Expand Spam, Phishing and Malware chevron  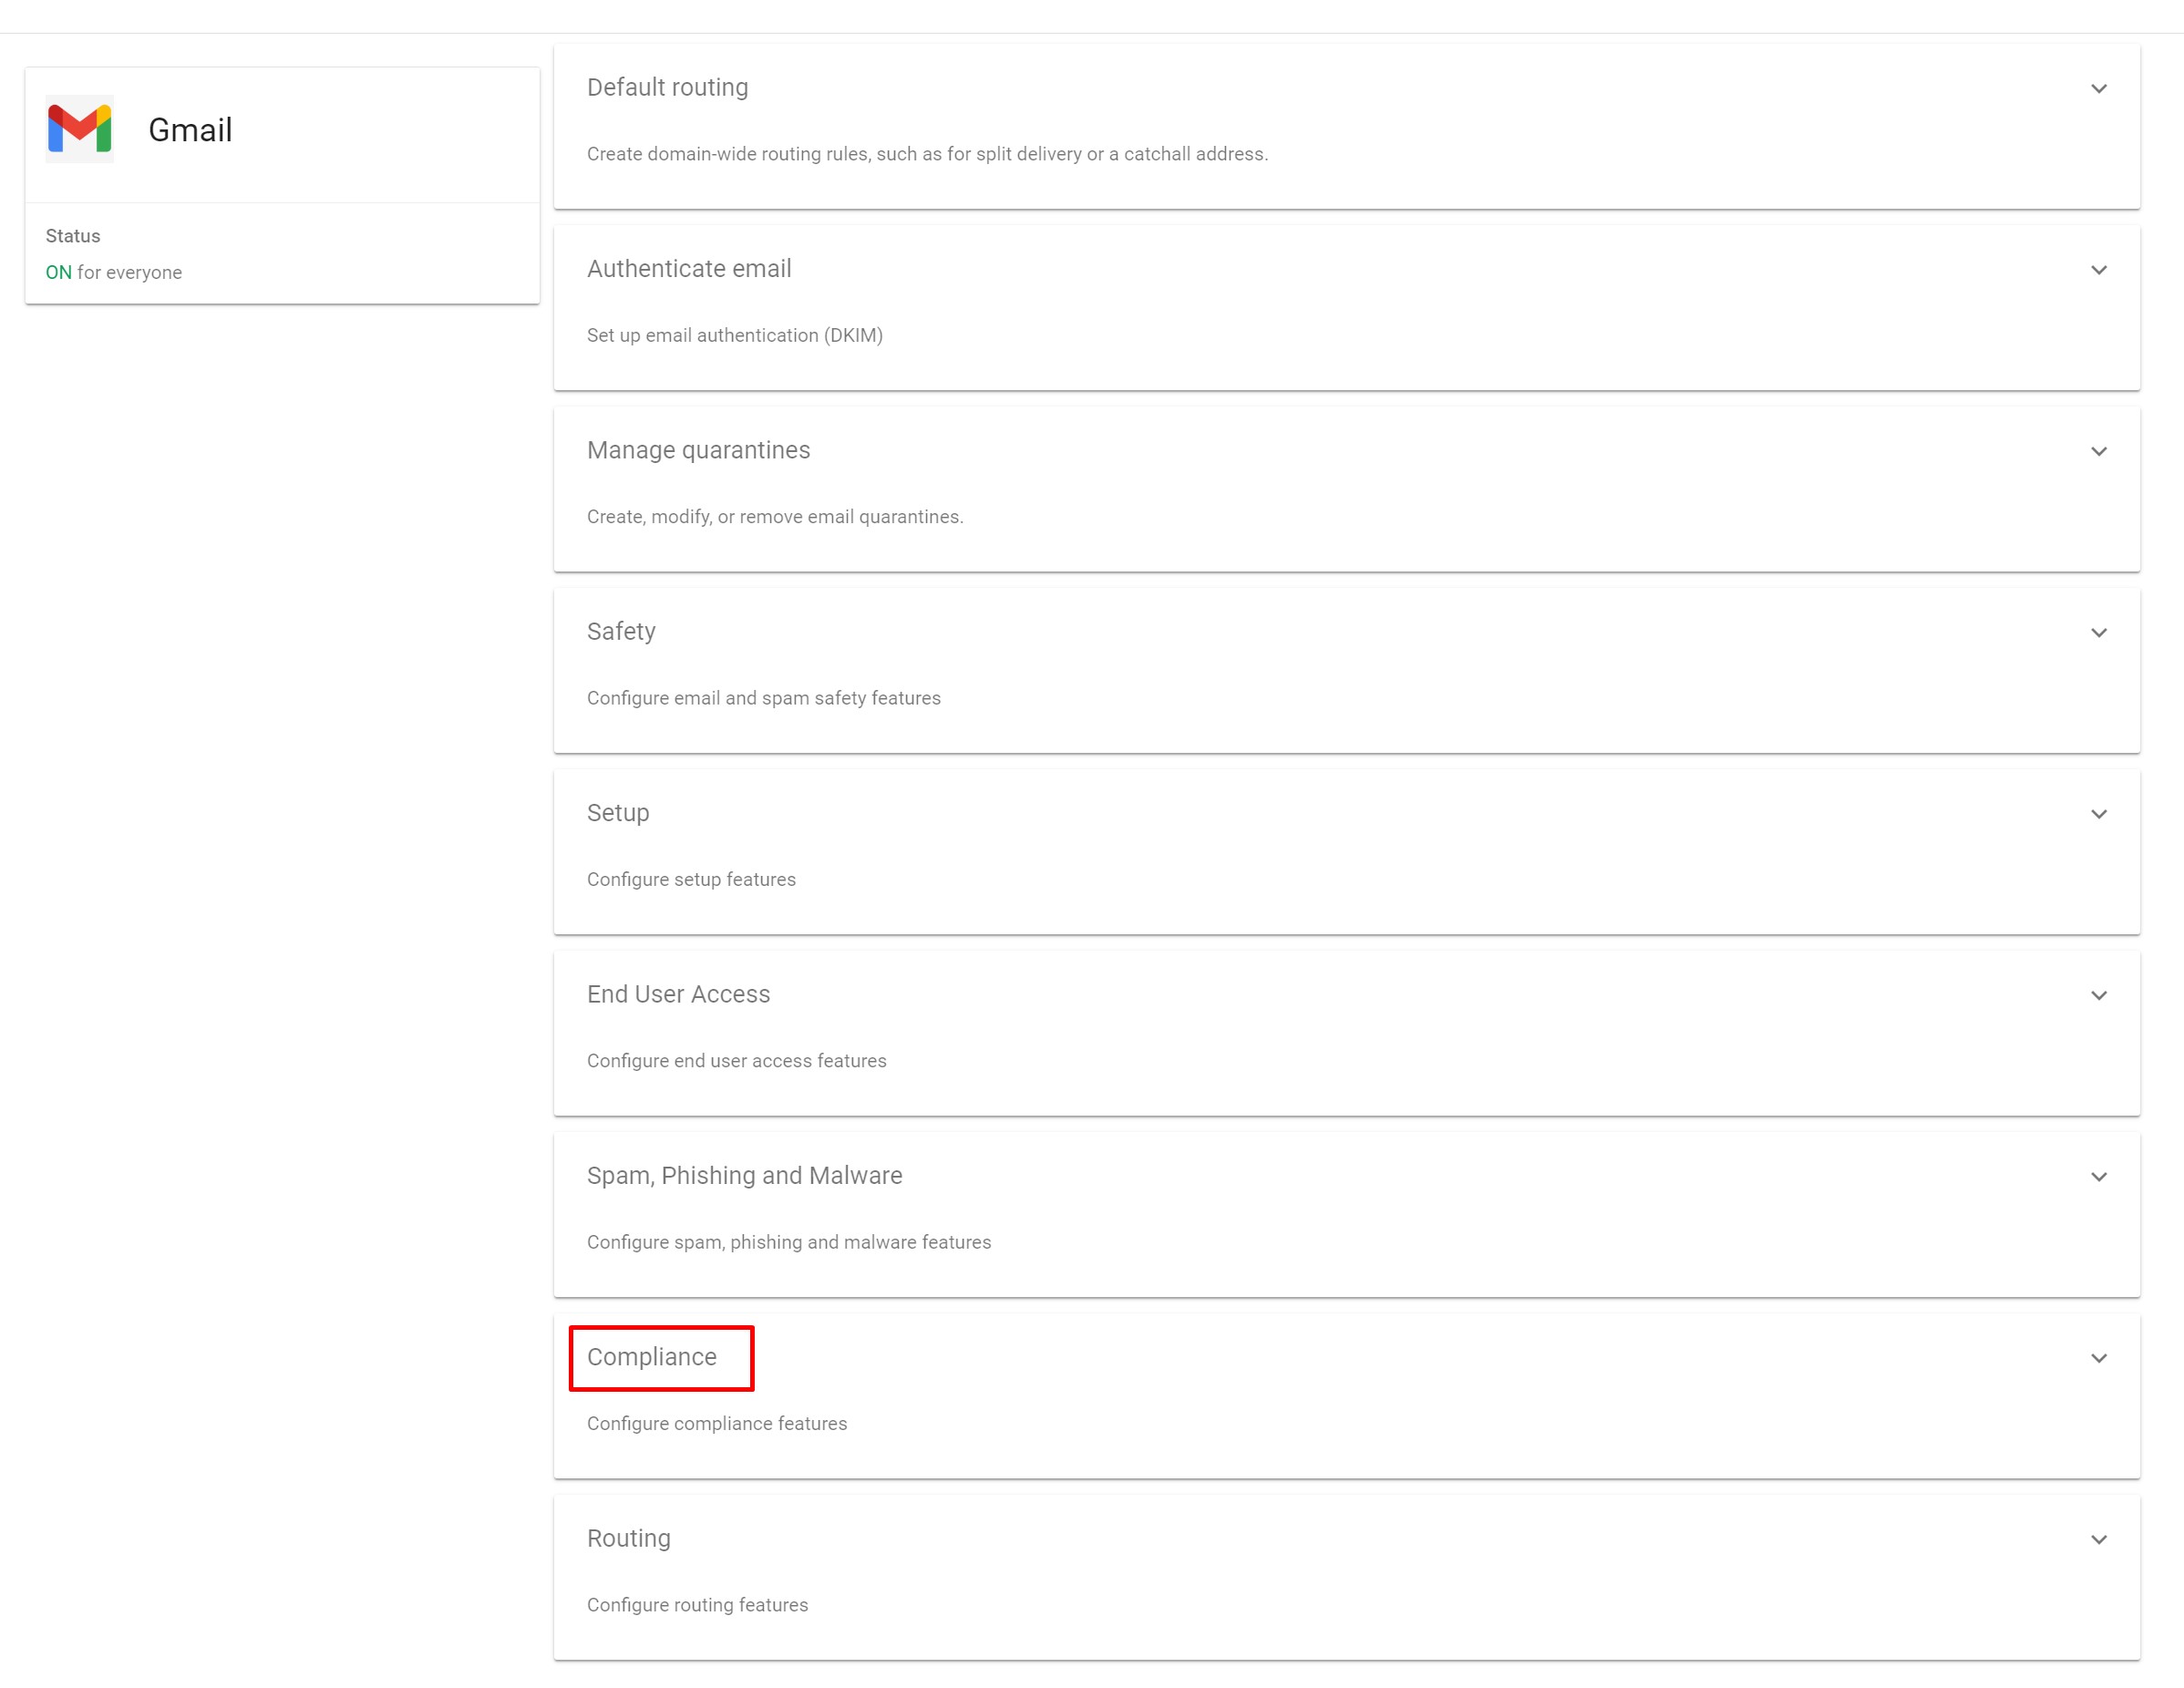(2098, 1177)
